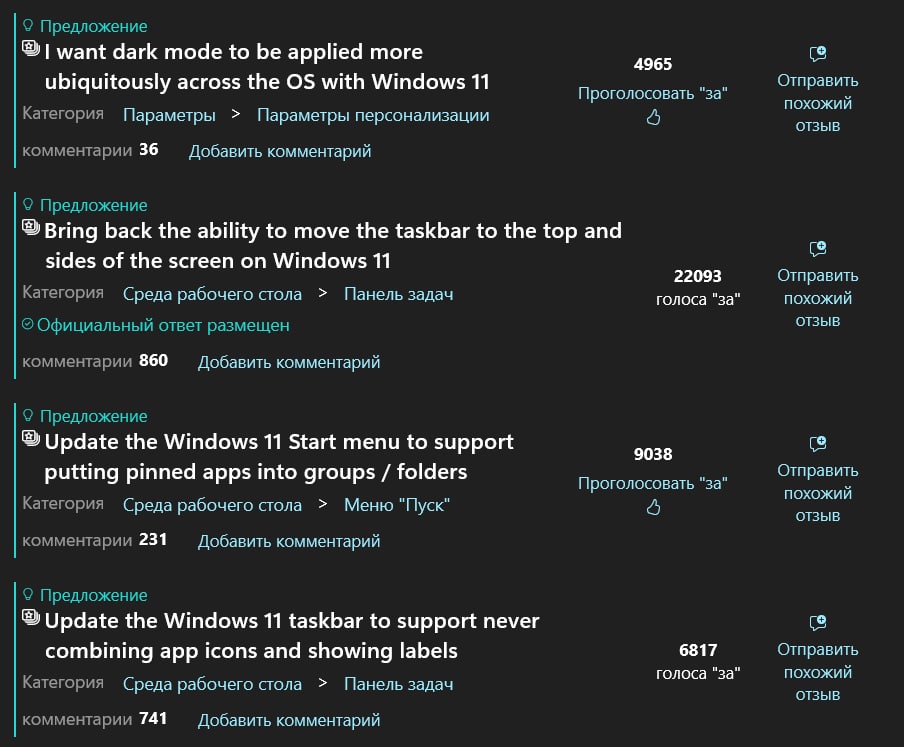Click the vote count 22093
Viewport: 904px width, 747px height.
click(698, 276)
